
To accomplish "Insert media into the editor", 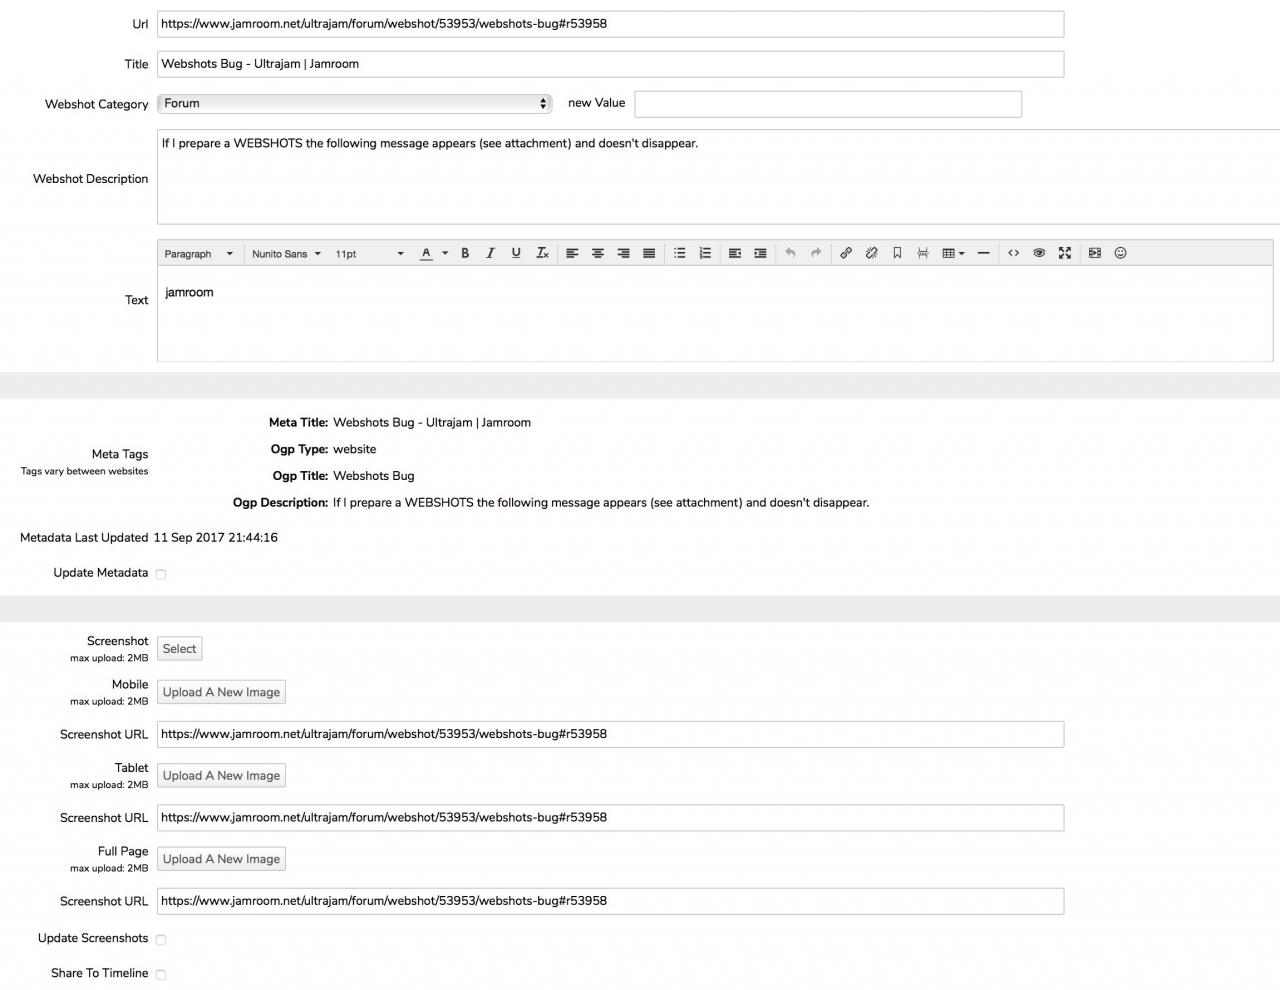I will [x=1095, y=253].
